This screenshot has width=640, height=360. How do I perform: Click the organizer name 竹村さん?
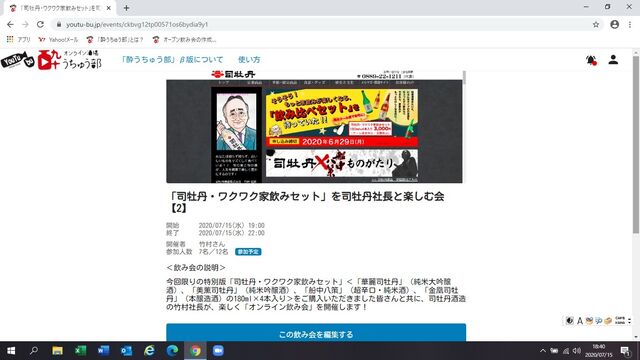pos(212,244)
